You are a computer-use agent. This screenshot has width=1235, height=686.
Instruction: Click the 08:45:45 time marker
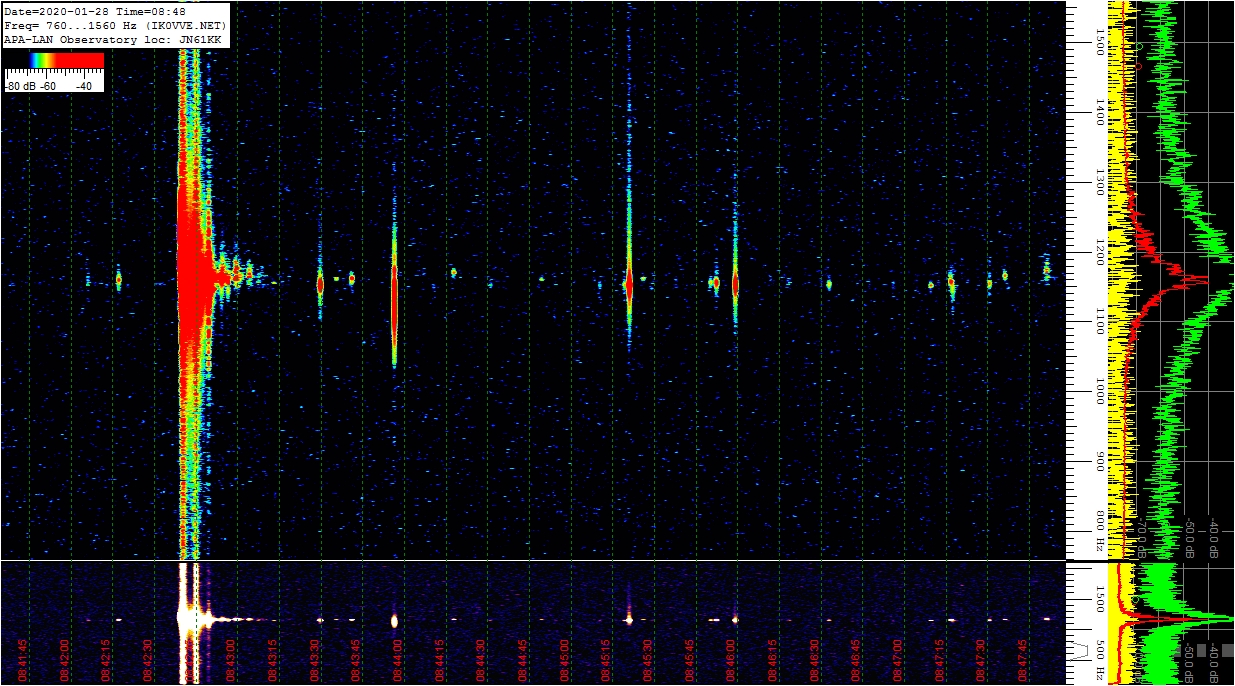(x=689, y=660)
